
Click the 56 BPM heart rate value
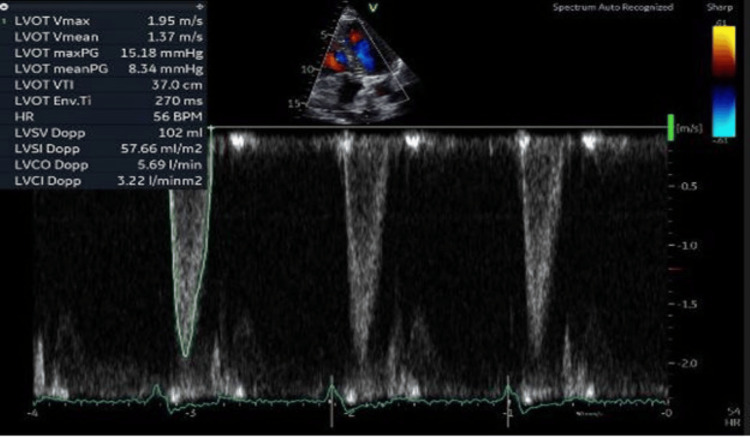pyautogui.click(x=177, y=117)
